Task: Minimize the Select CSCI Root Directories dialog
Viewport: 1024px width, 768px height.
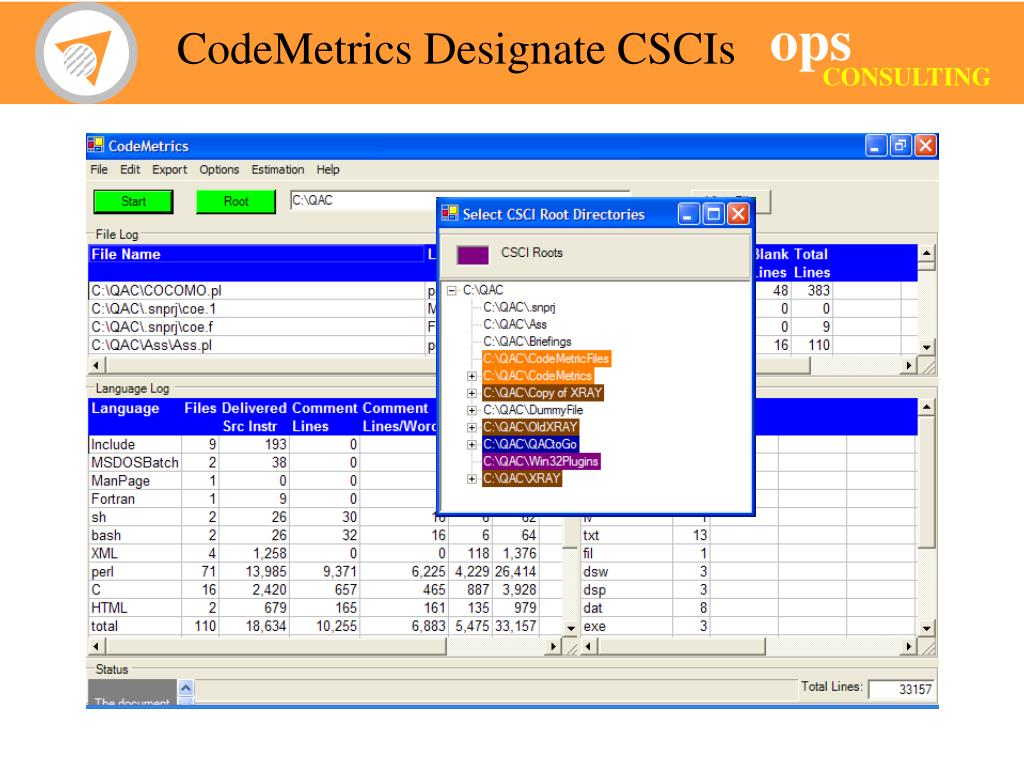Action: coord(688,214)
